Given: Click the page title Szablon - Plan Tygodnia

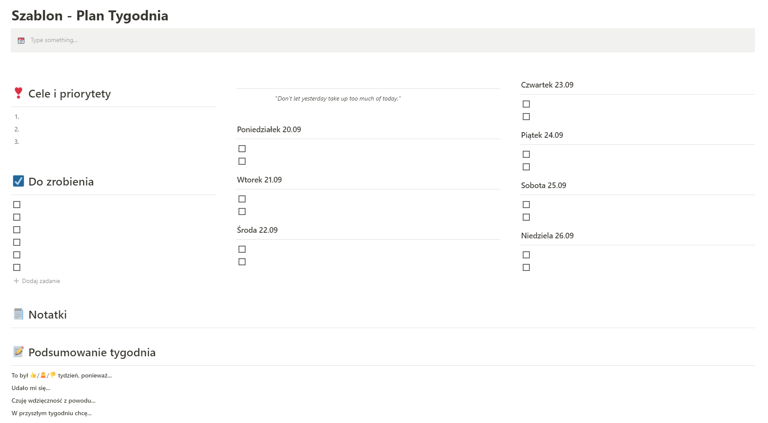Looking at the screenshot, I should (90, 15).
